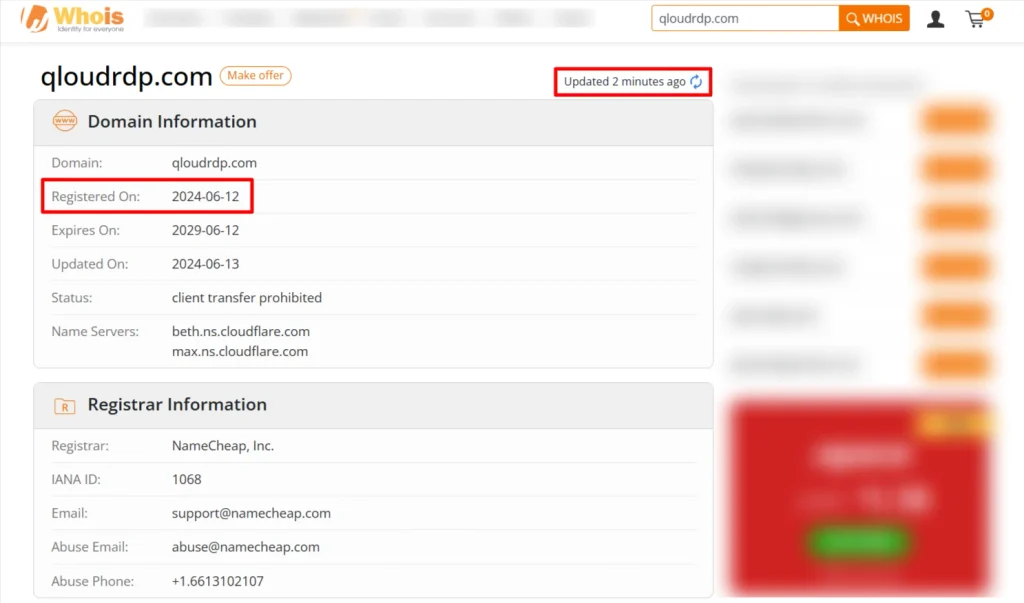Image resolution: width=1024 pixels, height=603 pixels.
Task: Click the Domain Information heading
Action: [x=172, y=122]
